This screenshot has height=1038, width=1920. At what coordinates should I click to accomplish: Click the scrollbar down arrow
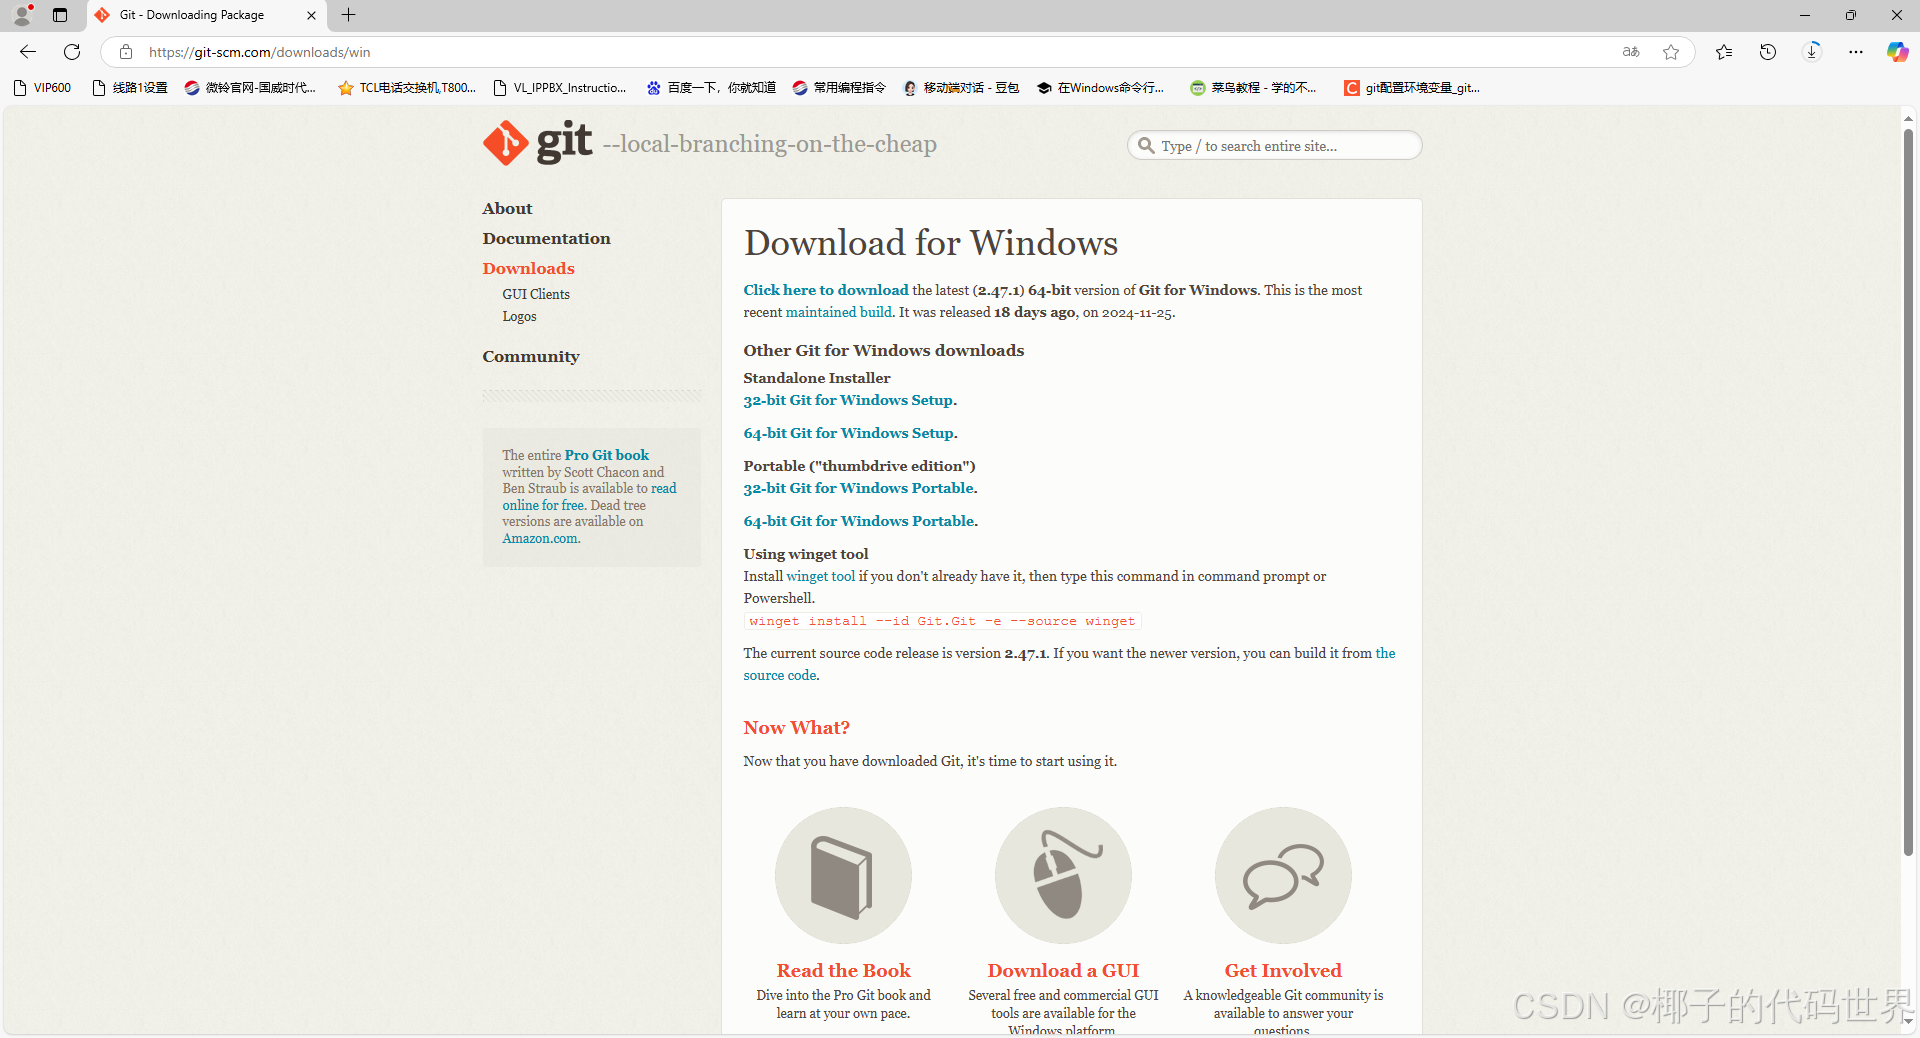click(1908, 1023)
